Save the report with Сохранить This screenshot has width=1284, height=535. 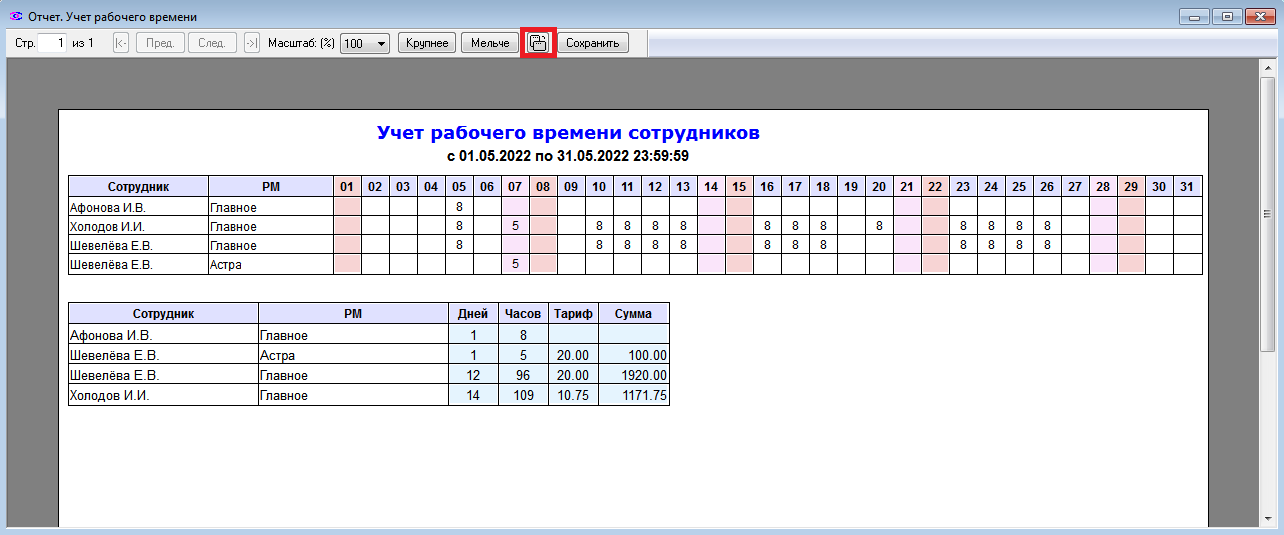click(593, 43)
